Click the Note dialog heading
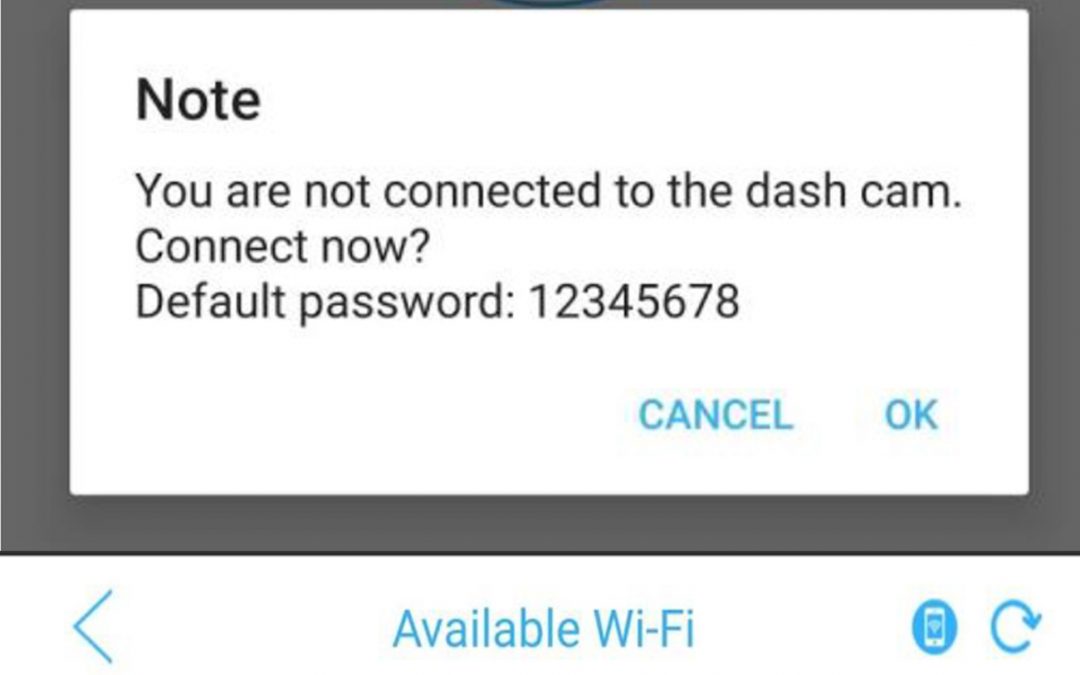Viewport: 1080px width, 675px height. (198, 101)
